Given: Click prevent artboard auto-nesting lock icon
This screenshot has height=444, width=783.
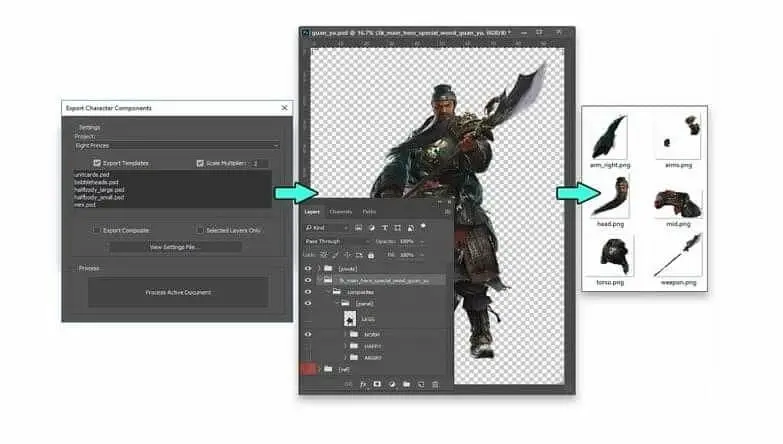Looking at the screenshot, I should point(359,255).
